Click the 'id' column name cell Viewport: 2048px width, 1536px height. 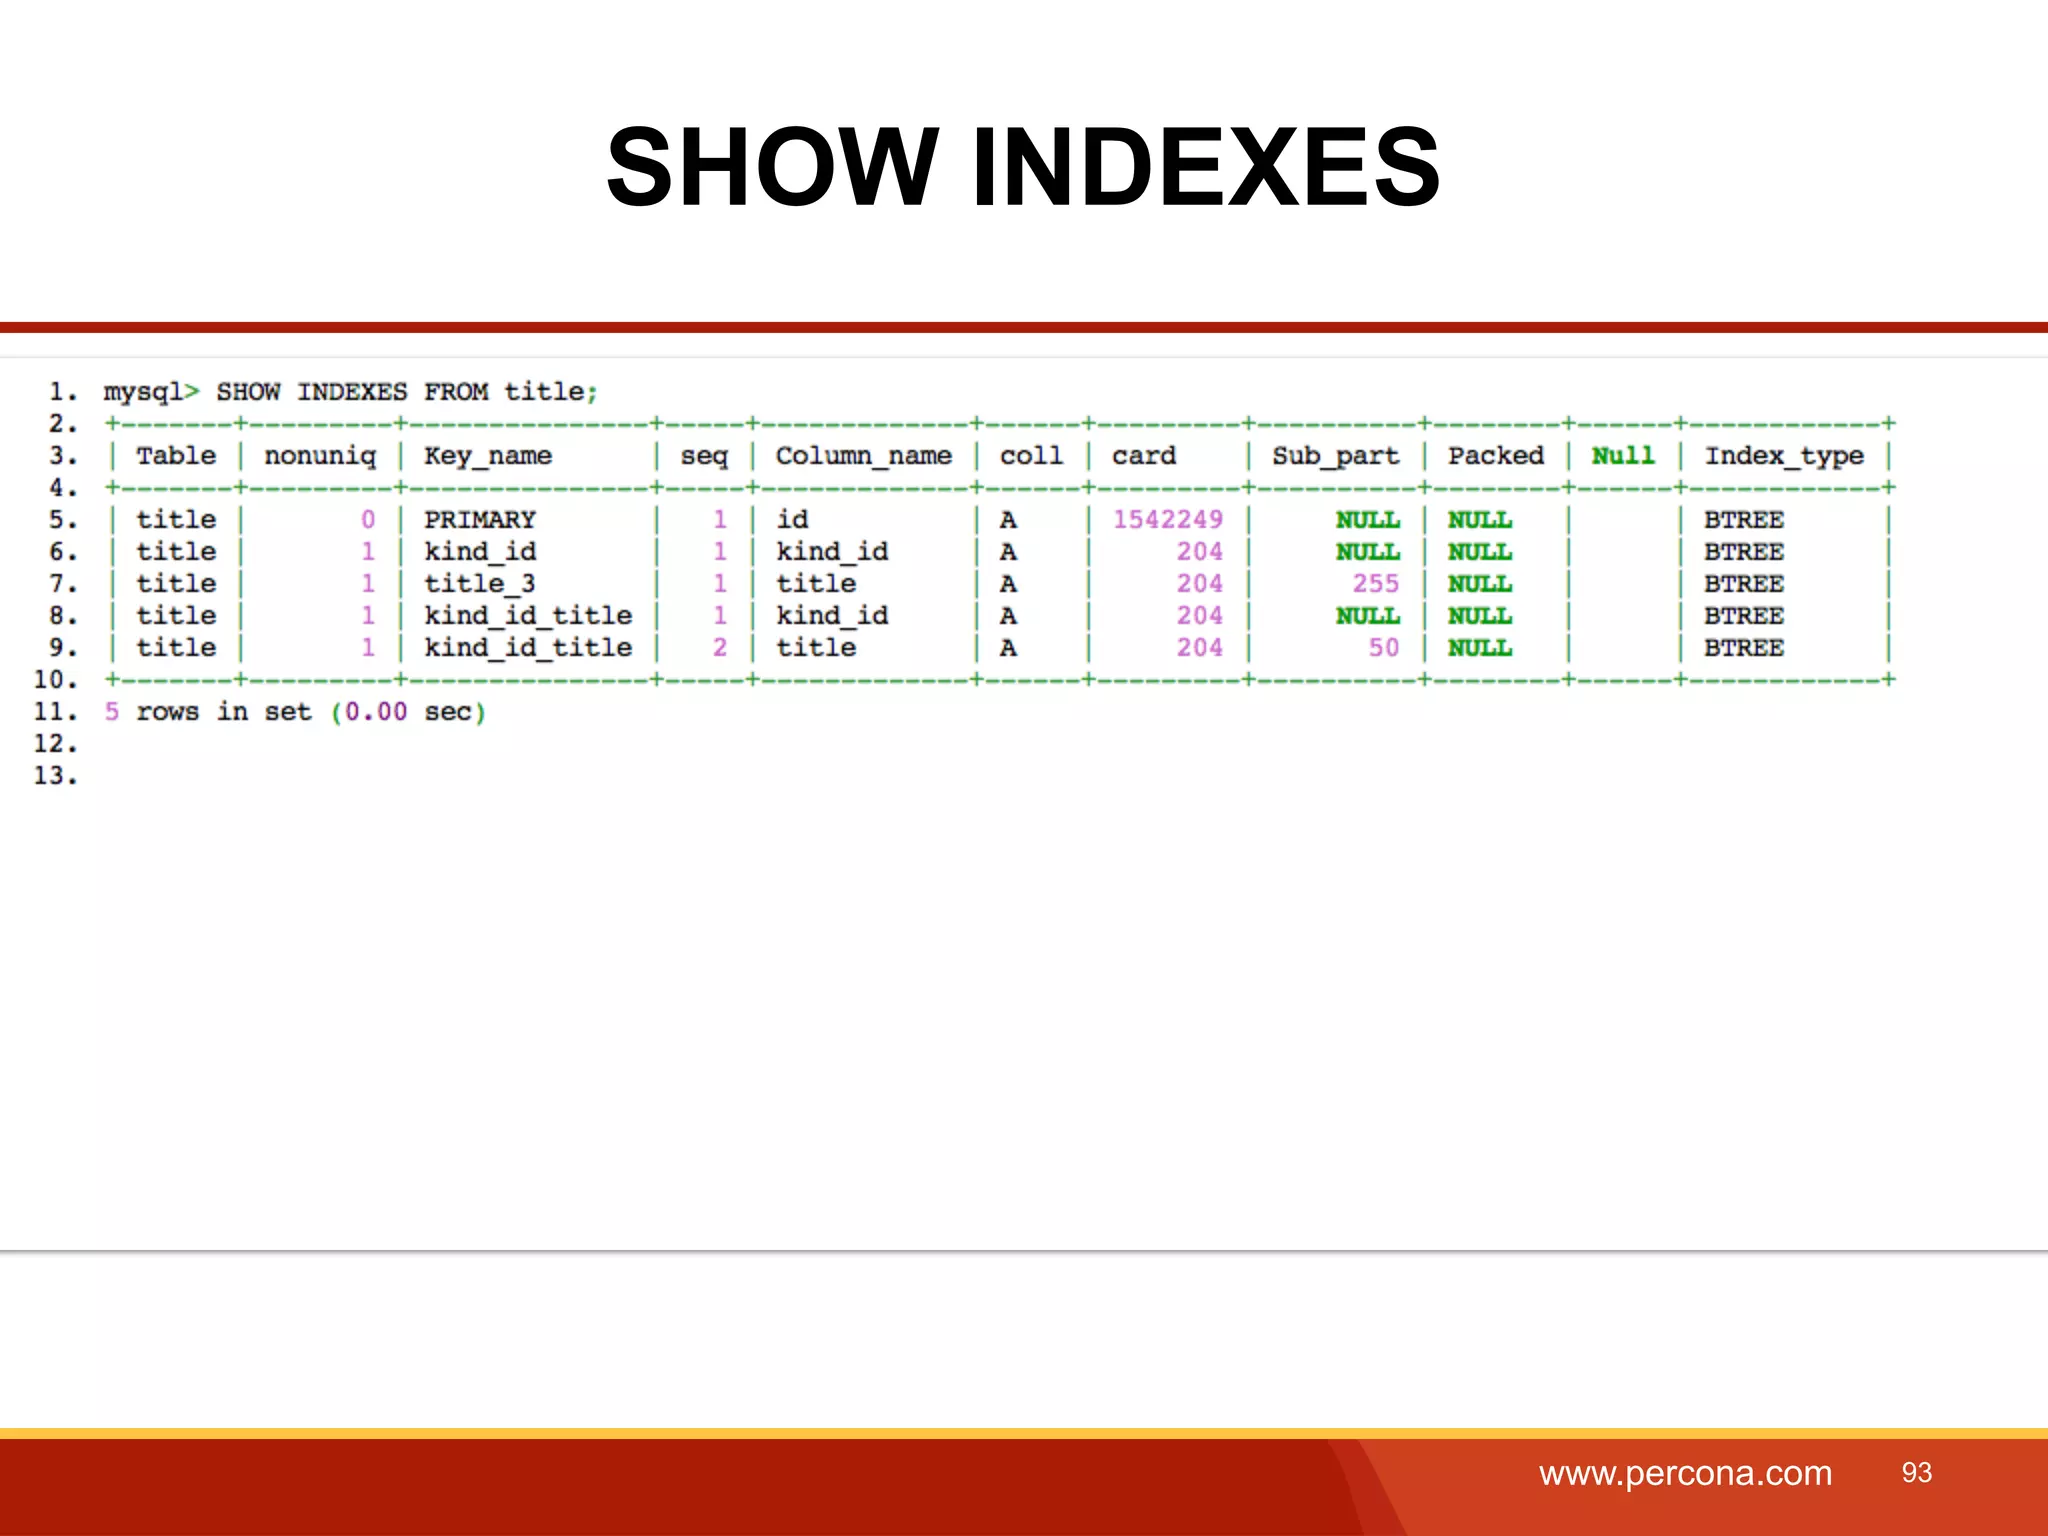coord(792,520)
